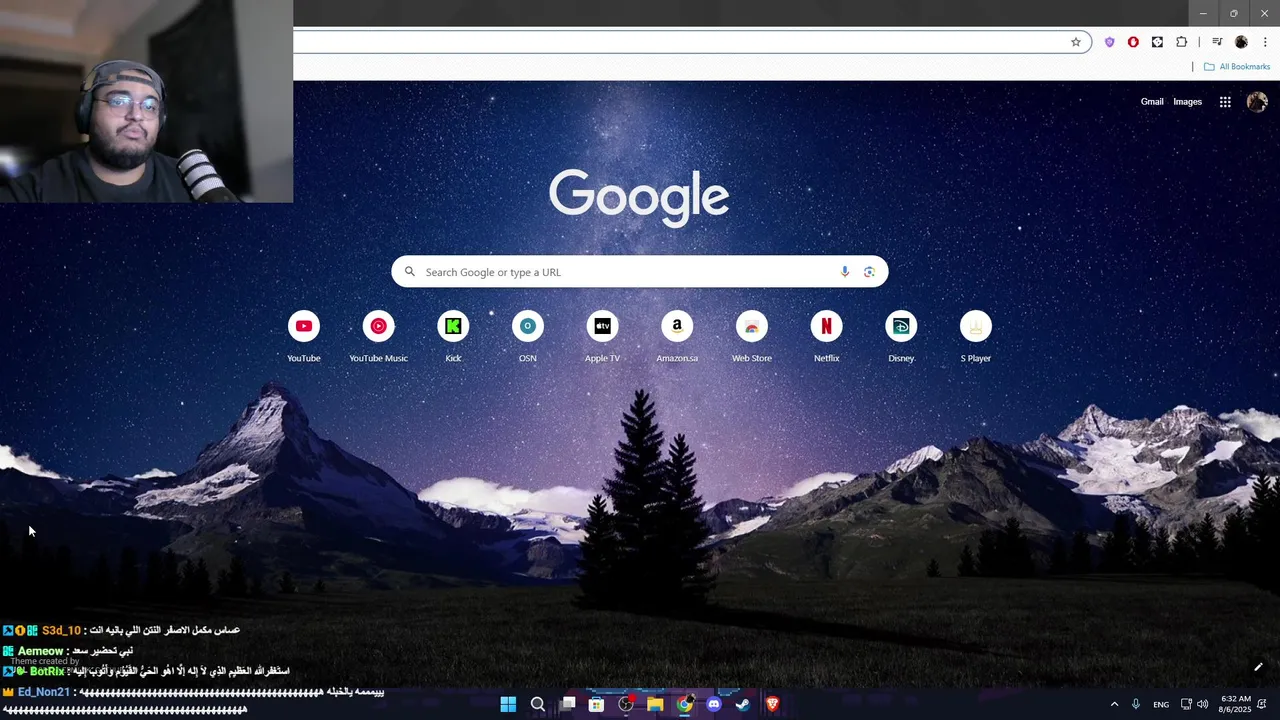Bookmark this tab with the star icon

(1076, 42)
